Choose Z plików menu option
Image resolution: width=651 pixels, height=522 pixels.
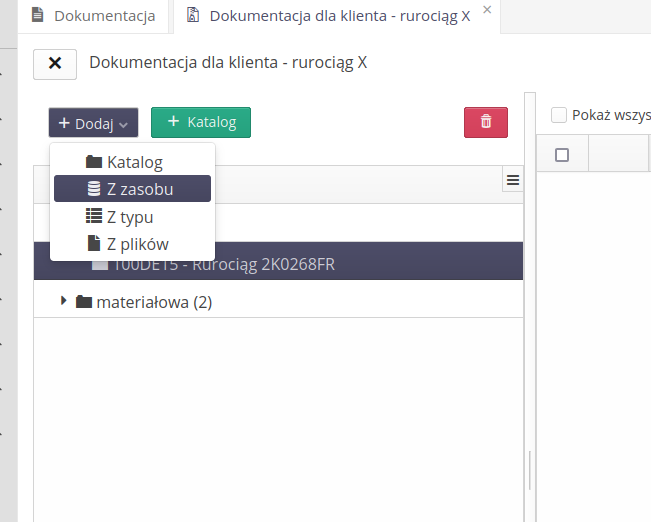pyautogui.click(x=137, y=243)
